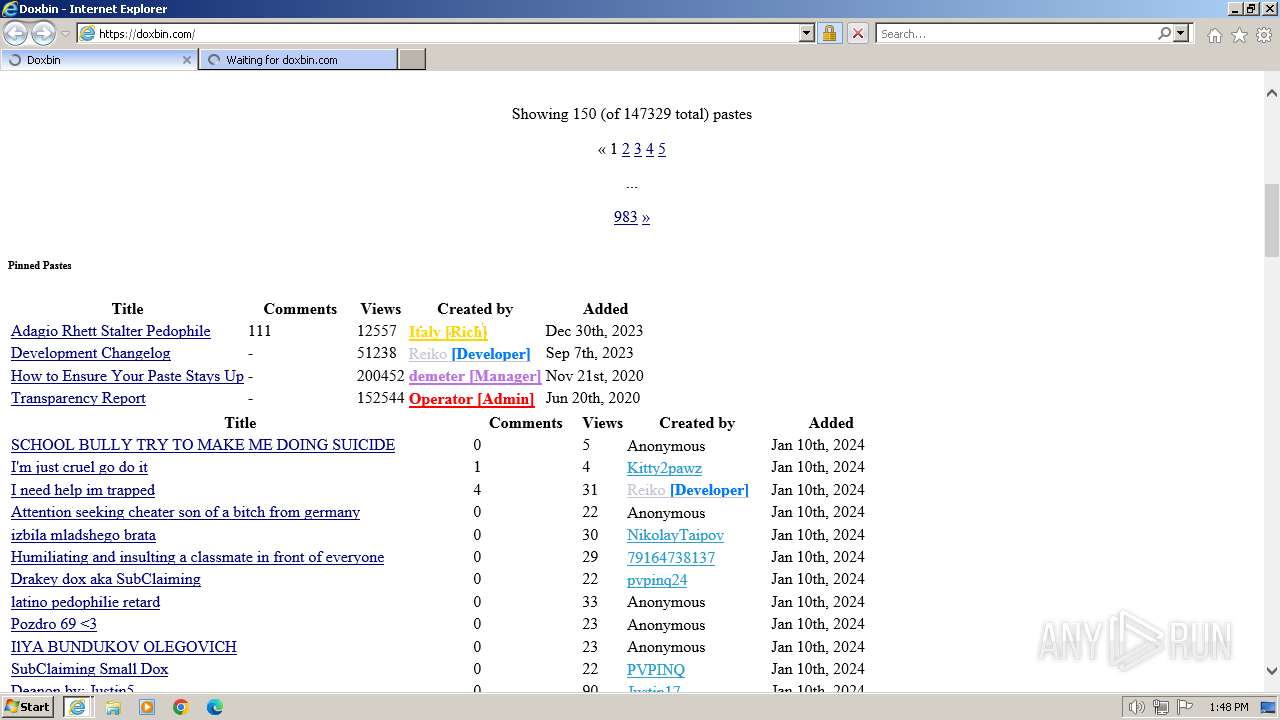Go to page 4 of pastes
1280x720 pixels.
pos(650,149)
